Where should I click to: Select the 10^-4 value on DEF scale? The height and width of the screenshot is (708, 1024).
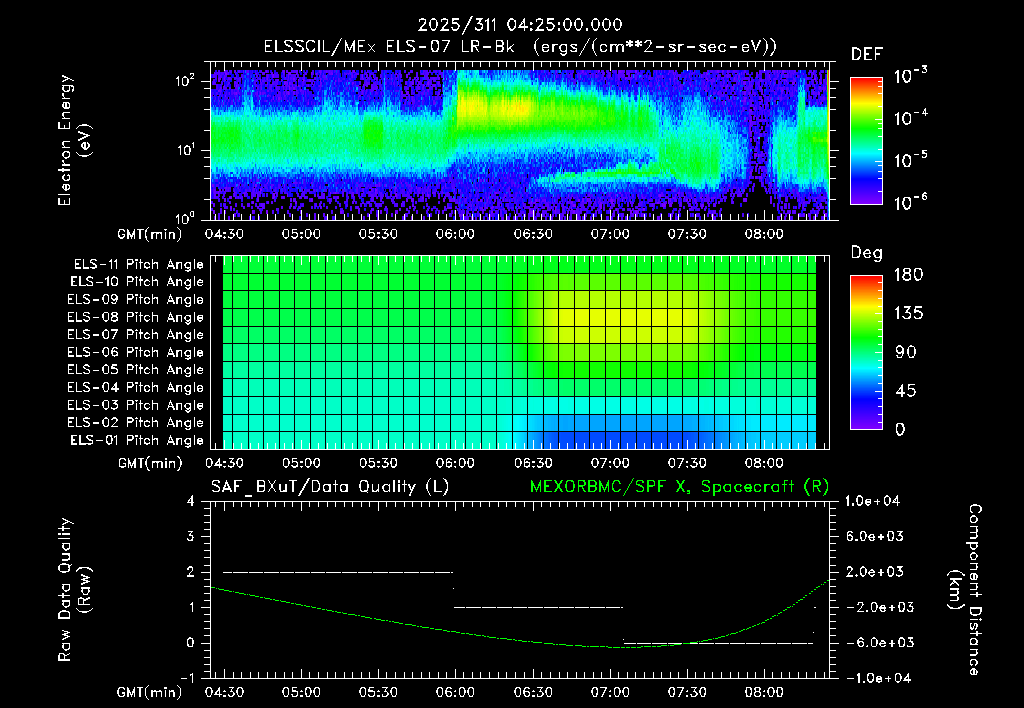point(911,118)
